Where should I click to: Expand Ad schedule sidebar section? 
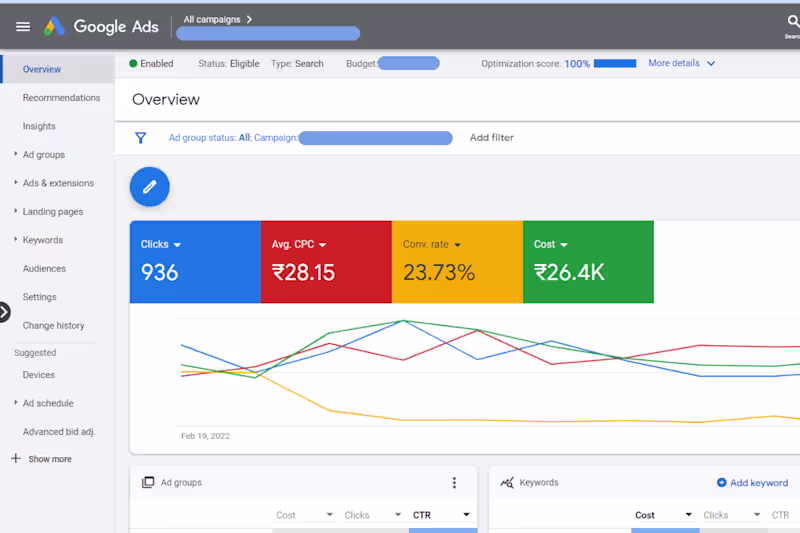coord(15,403)
